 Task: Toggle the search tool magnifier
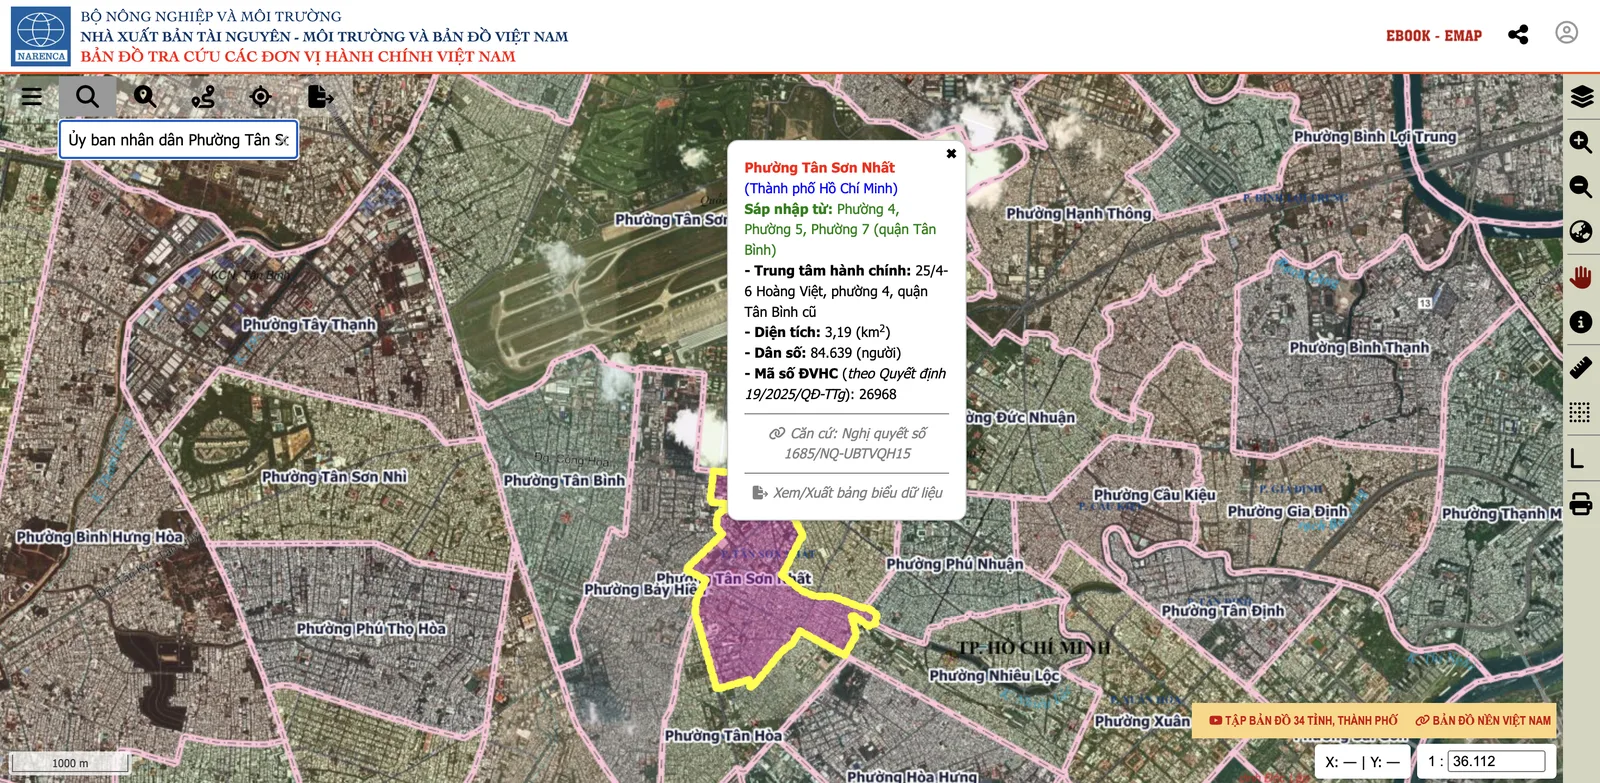[88, 97]
